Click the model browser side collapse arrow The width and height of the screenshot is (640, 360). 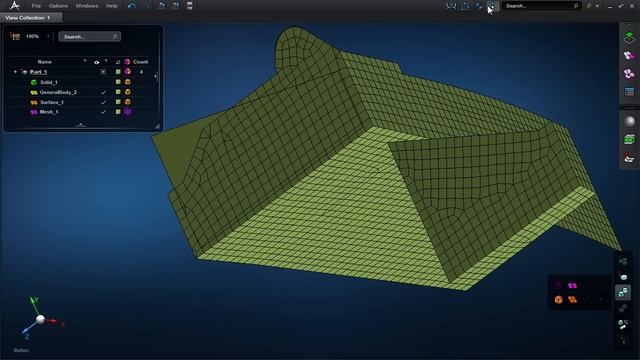(x=156, y=76)
